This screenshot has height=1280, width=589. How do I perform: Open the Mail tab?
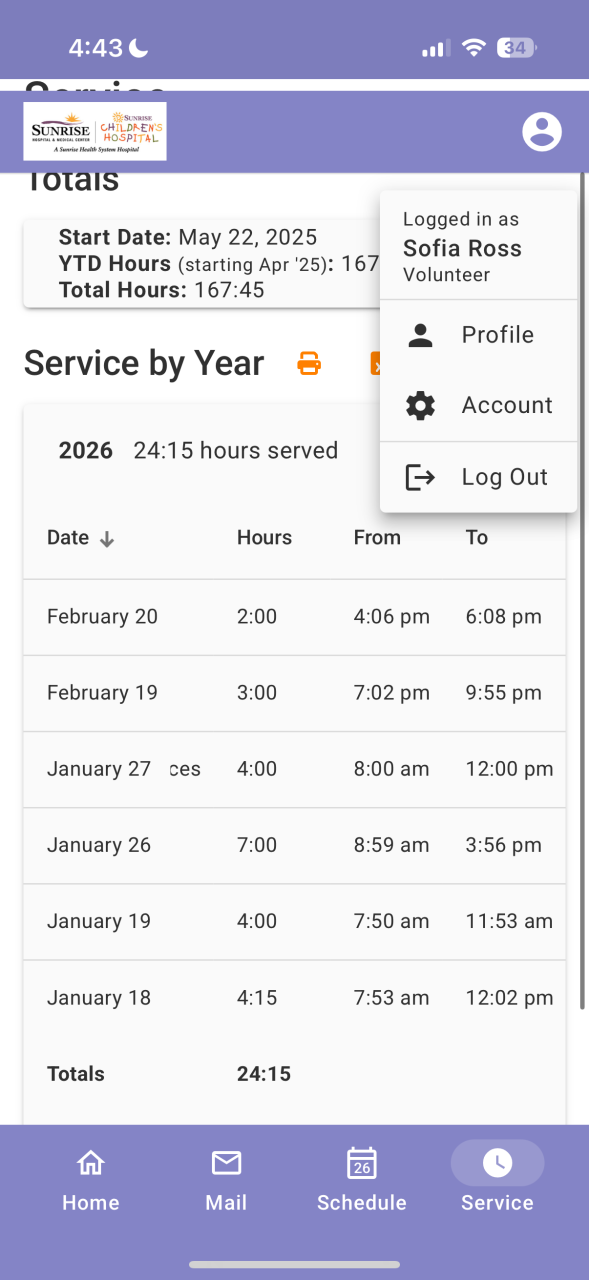pos(226,1180)
